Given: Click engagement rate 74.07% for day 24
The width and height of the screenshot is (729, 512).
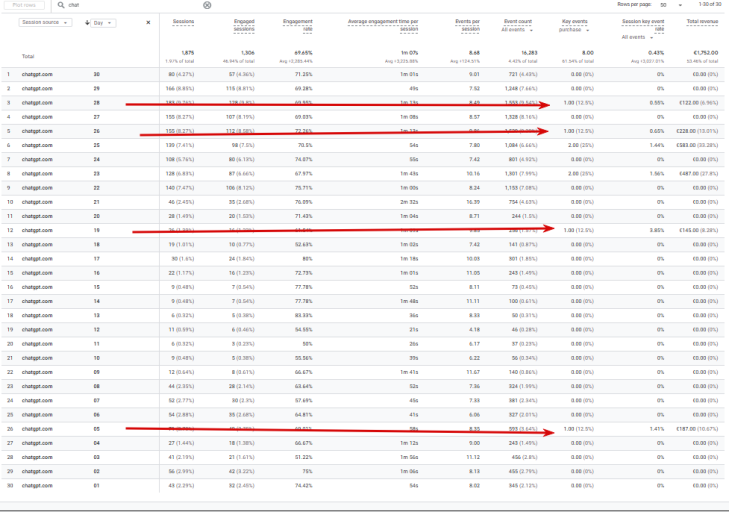Looking at the screenshot, I should tap(304, 160).
